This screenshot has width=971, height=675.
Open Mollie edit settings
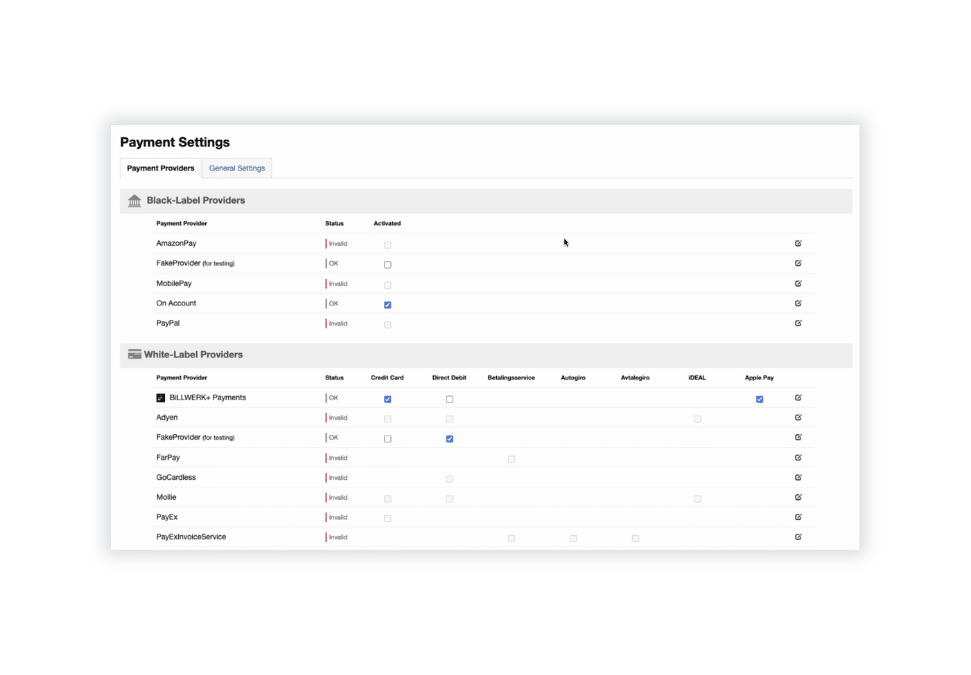[798, 497]
